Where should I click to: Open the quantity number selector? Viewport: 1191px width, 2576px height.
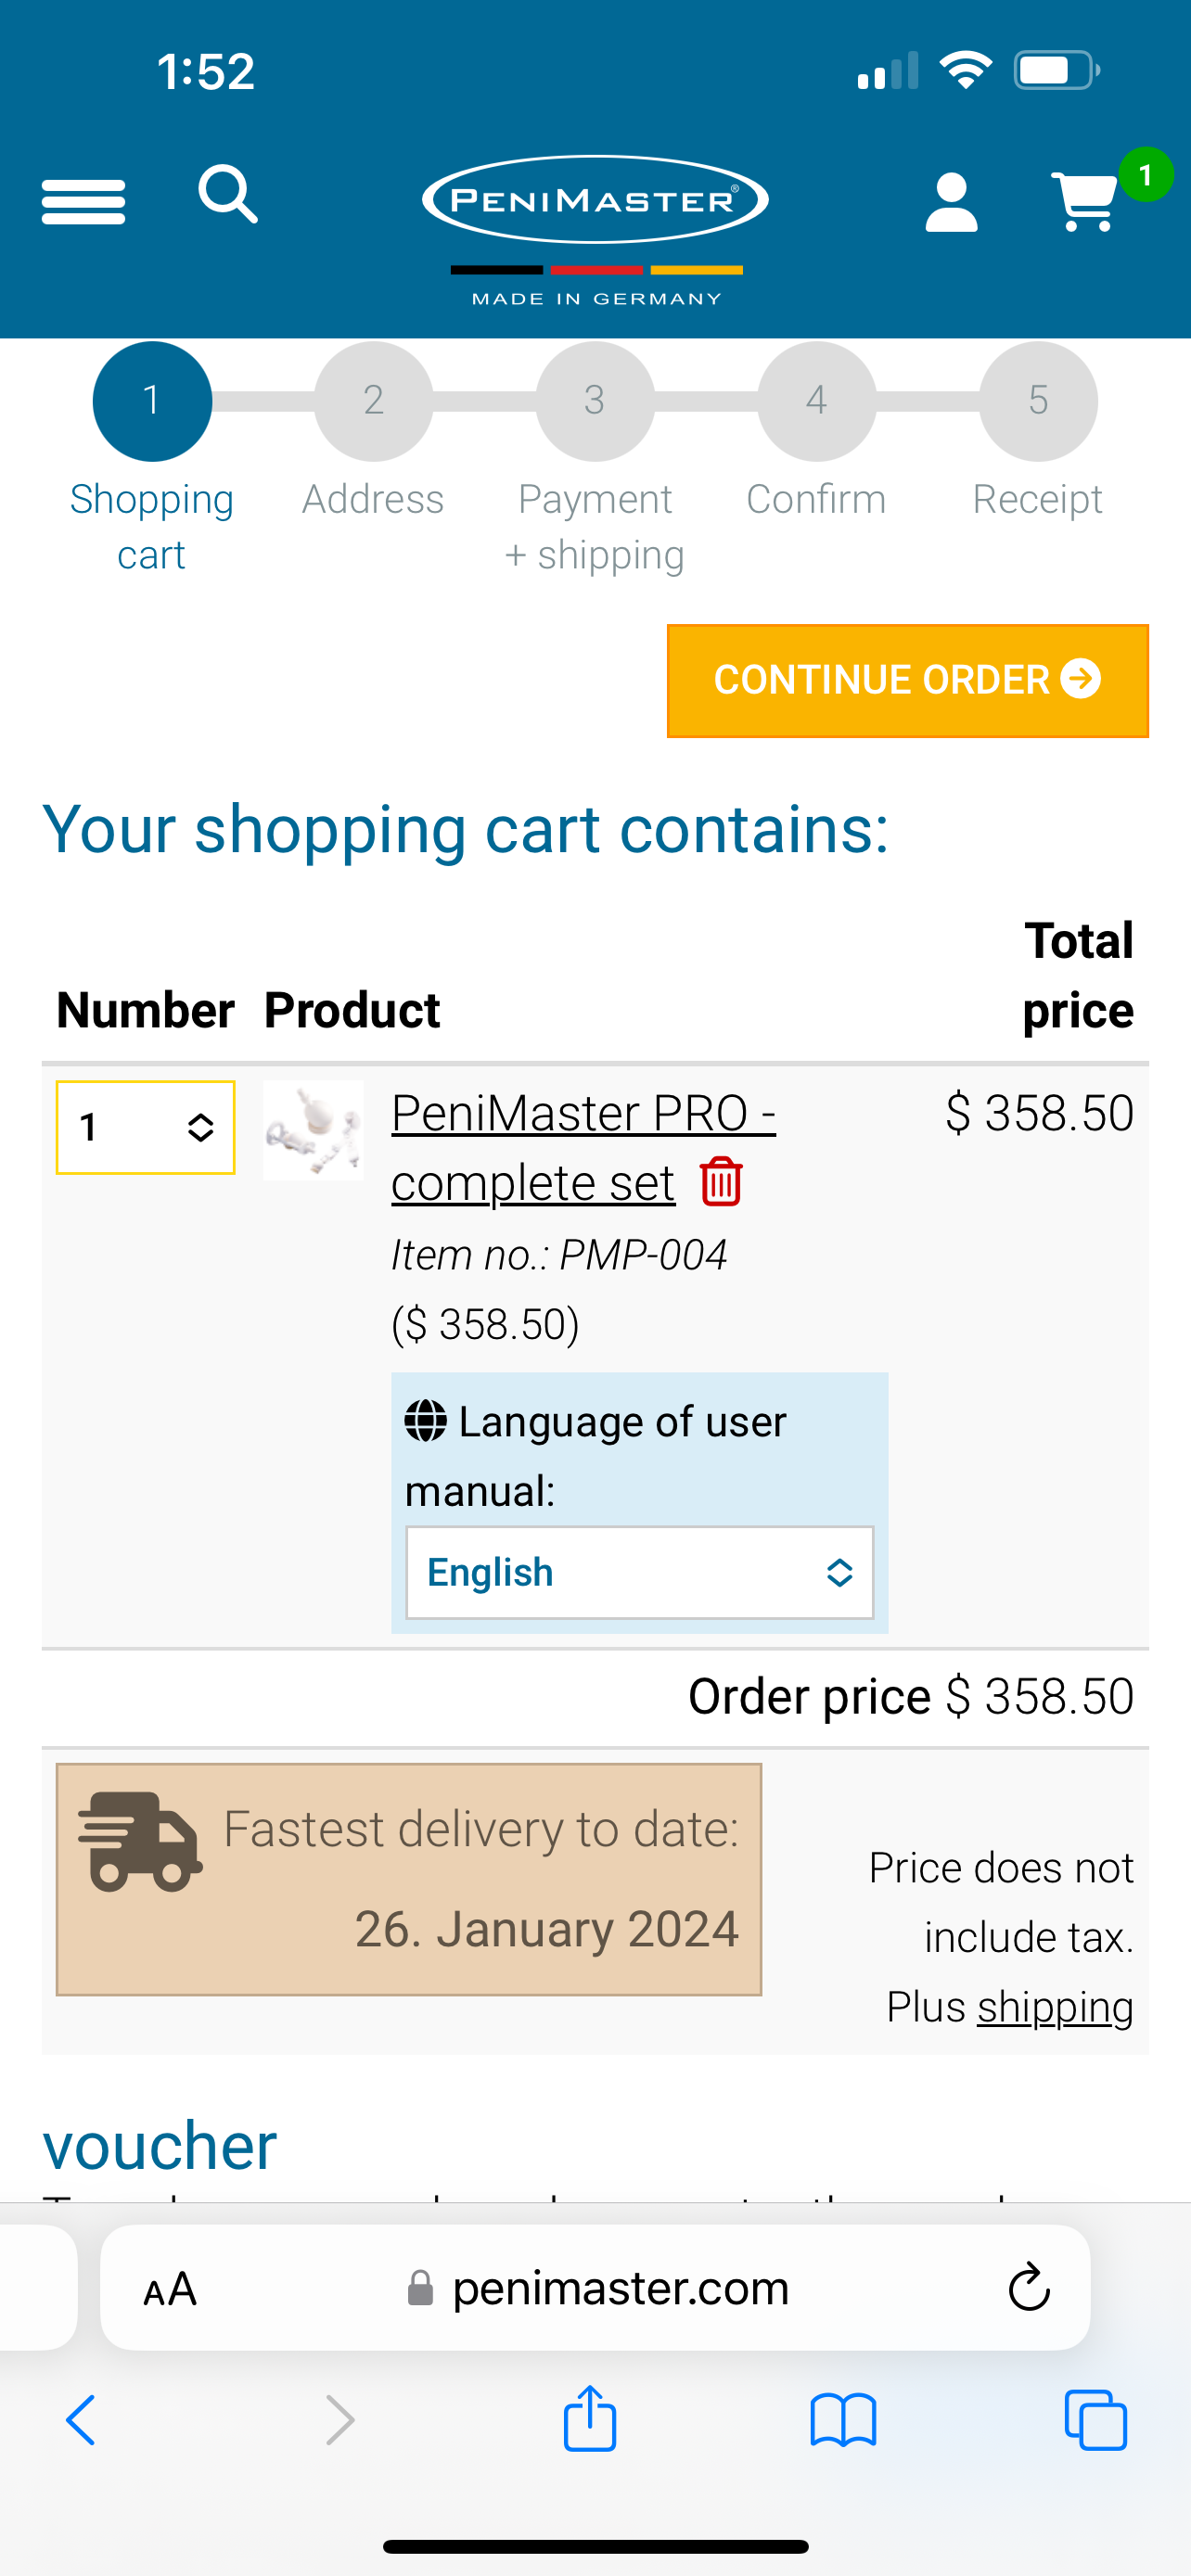point(146,1127)
